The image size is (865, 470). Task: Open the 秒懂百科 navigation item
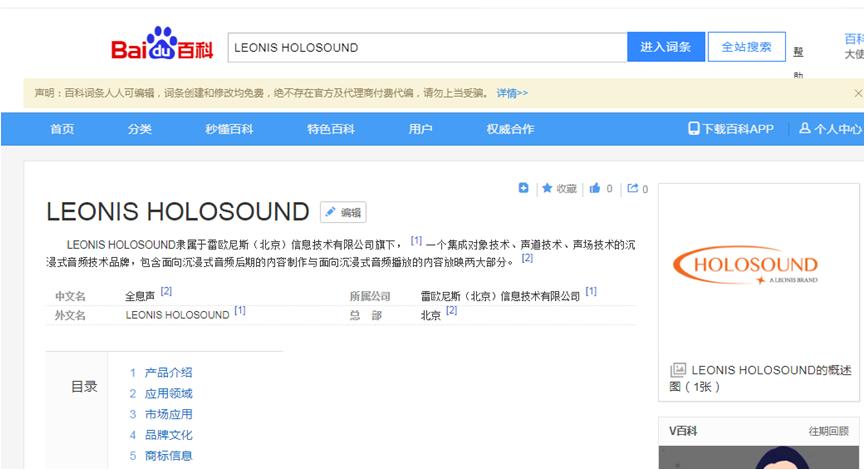coord(229,129)
